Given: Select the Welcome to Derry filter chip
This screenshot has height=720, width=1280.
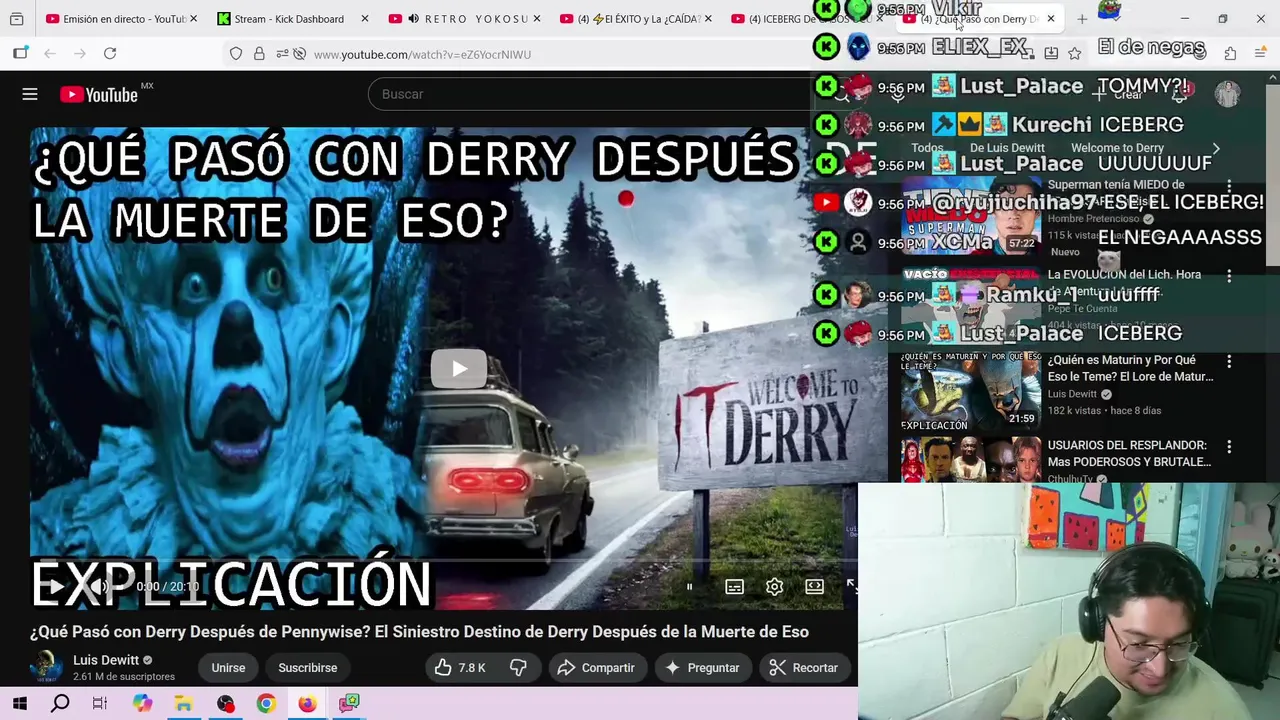Looking at the screenshot, I should [1117, 148].
